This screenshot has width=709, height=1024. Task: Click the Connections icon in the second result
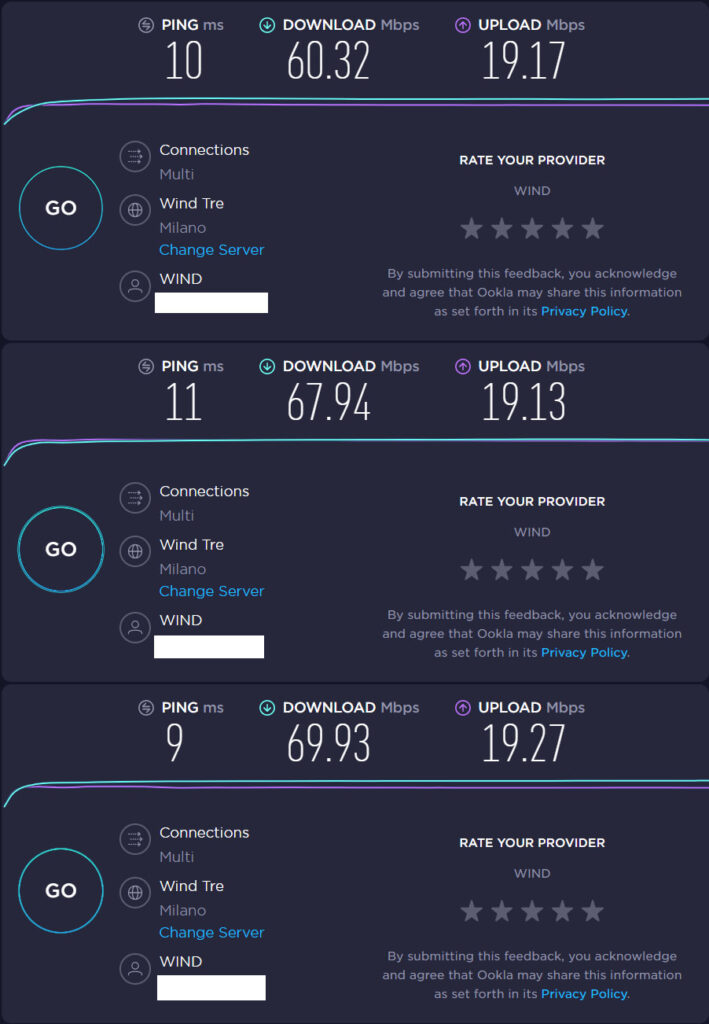135,498
